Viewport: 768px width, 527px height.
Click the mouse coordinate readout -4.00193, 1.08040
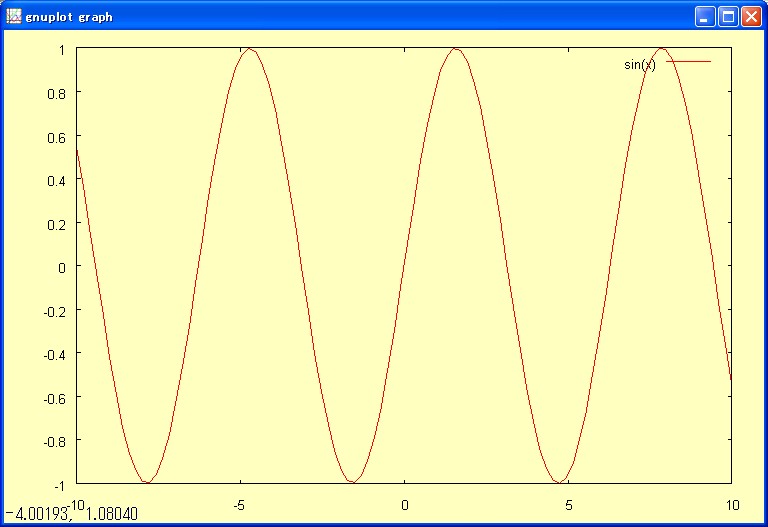[x=72, y=514]
